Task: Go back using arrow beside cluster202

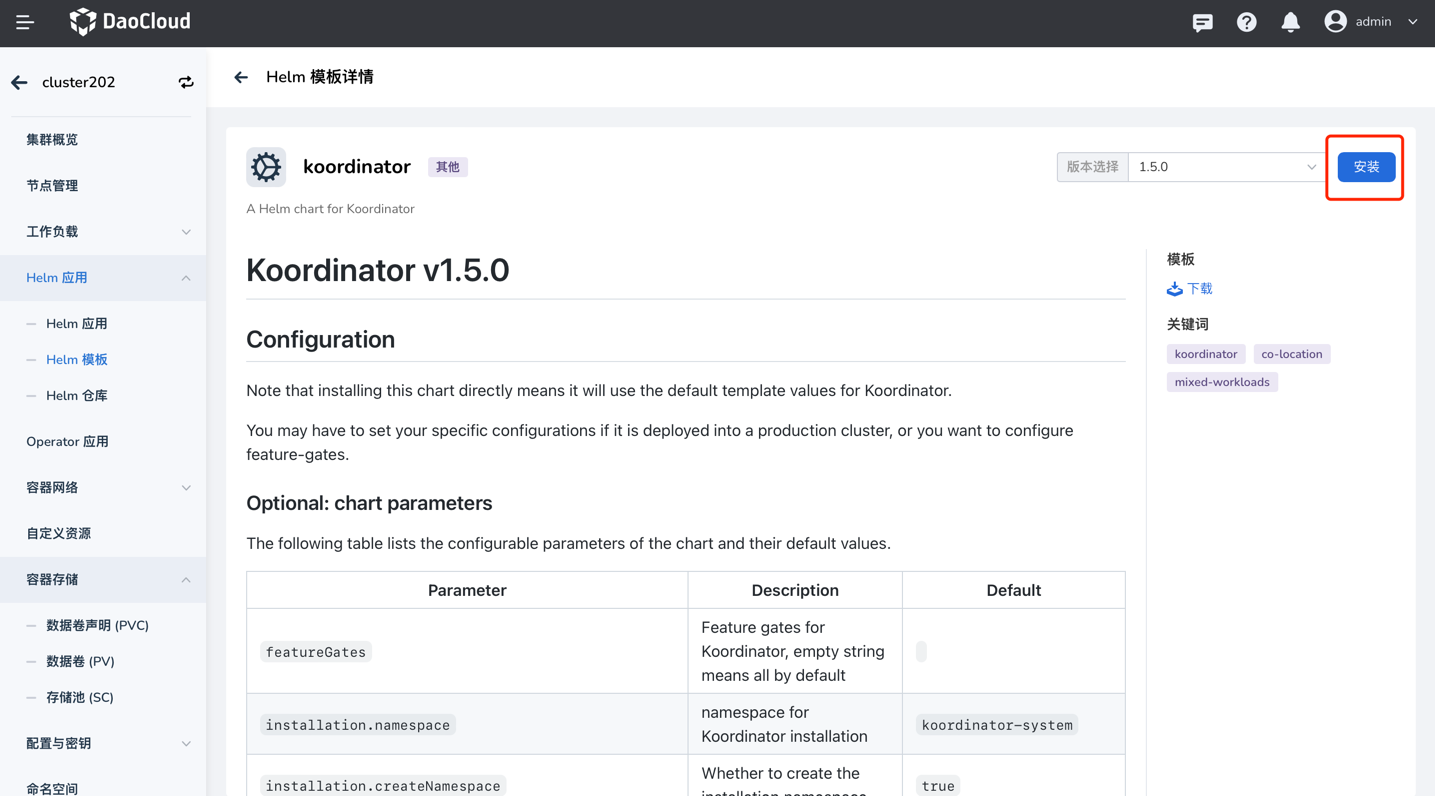Action: (x=20, y=83)
